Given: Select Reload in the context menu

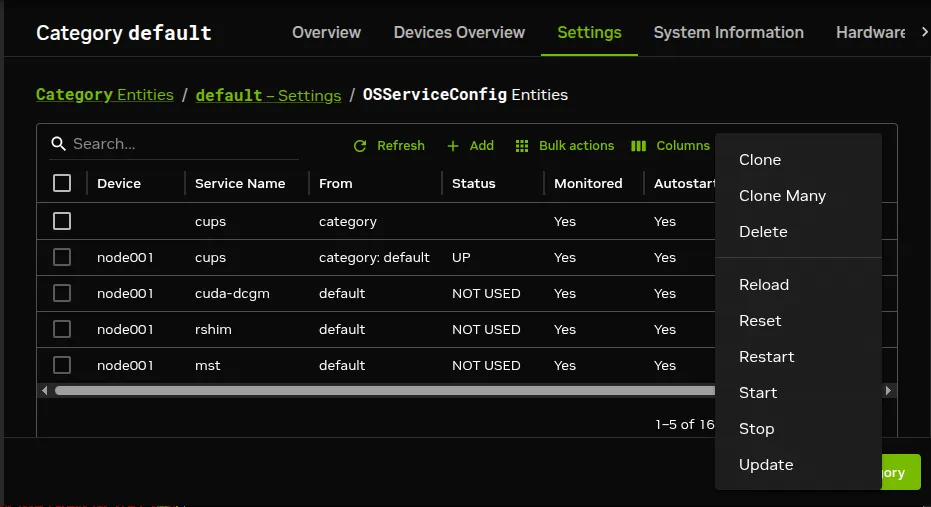Looking at the screenshot, I should coord(798,284).
